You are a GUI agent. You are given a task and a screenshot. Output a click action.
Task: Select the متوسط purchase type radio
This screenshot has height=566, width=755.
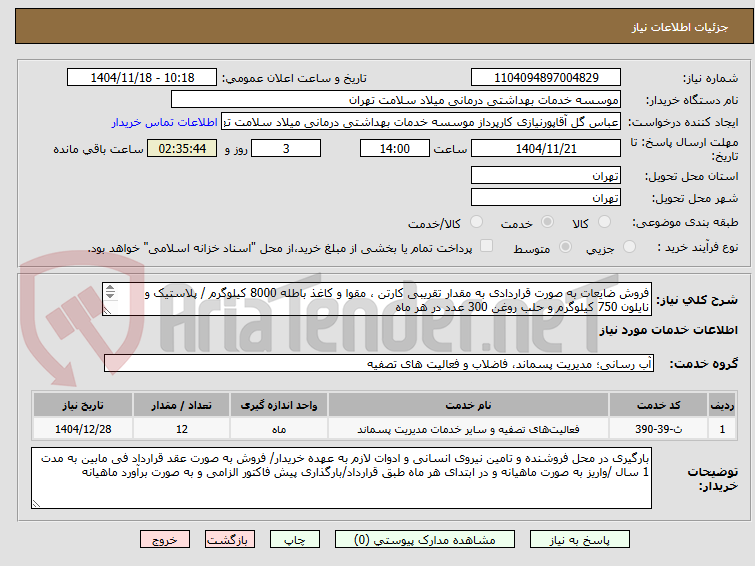565,247
